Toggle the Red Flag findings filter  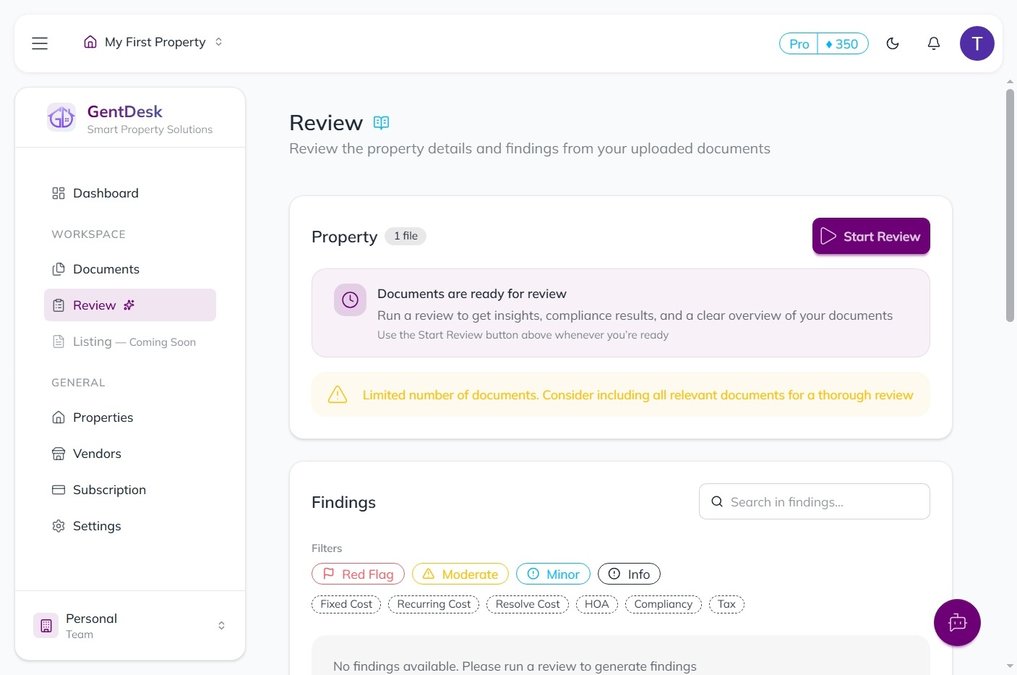(x=357, y=573)
